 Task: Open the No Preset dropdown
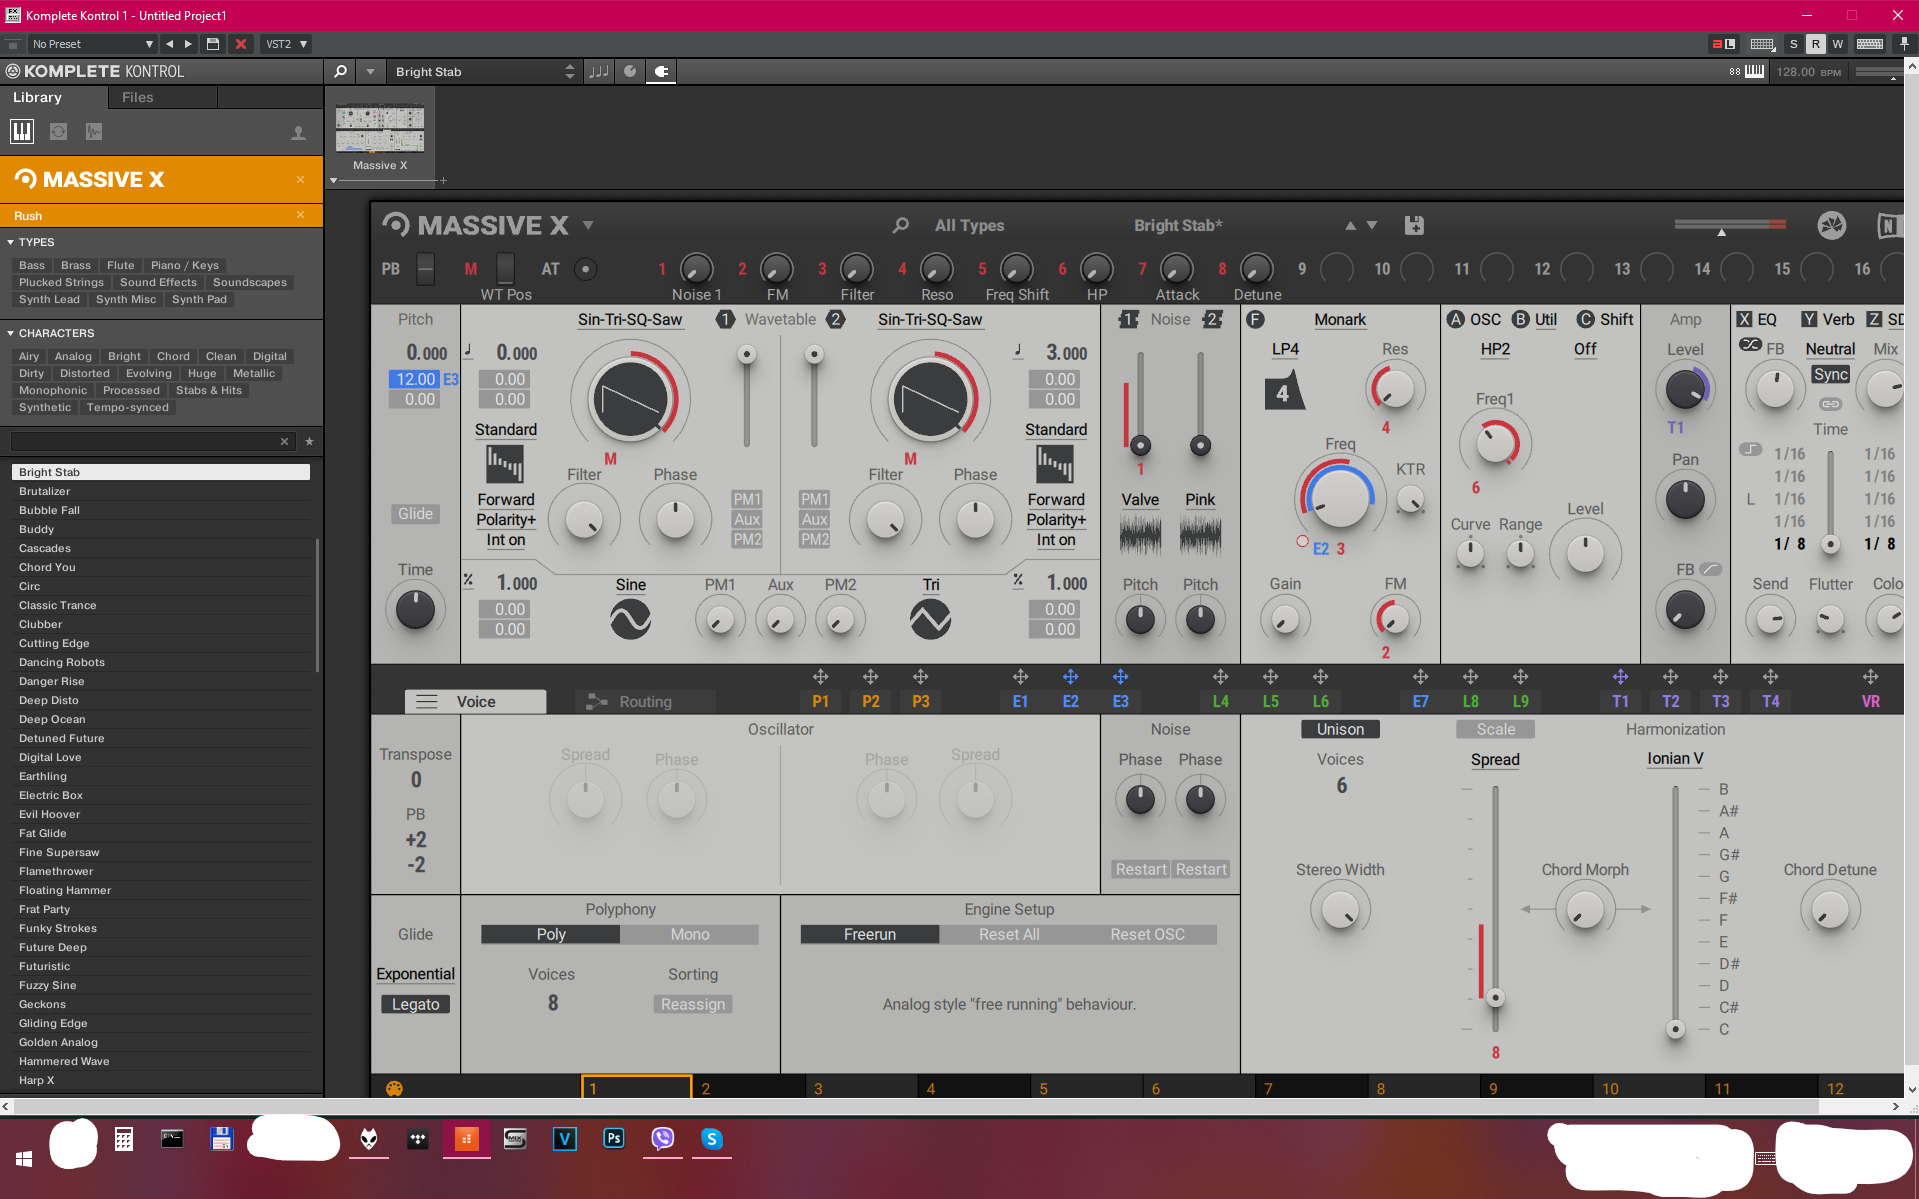92,44
